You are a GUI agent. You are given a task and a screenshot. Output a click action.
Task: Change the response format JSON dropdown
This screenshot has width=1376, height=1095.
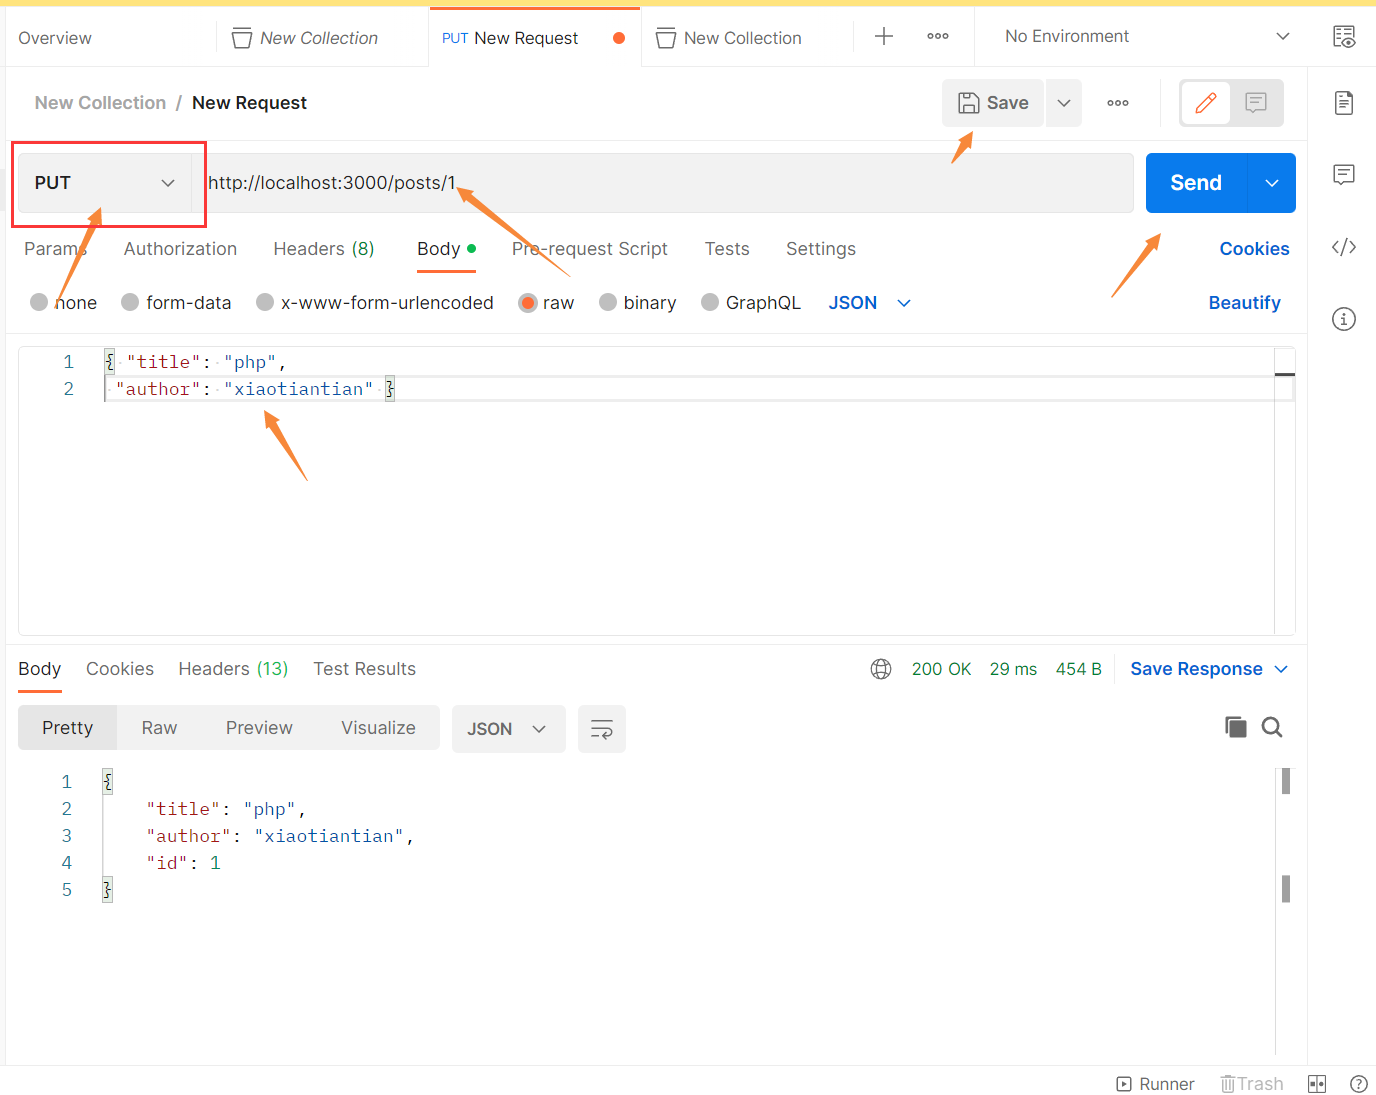[x=508, y=729]
